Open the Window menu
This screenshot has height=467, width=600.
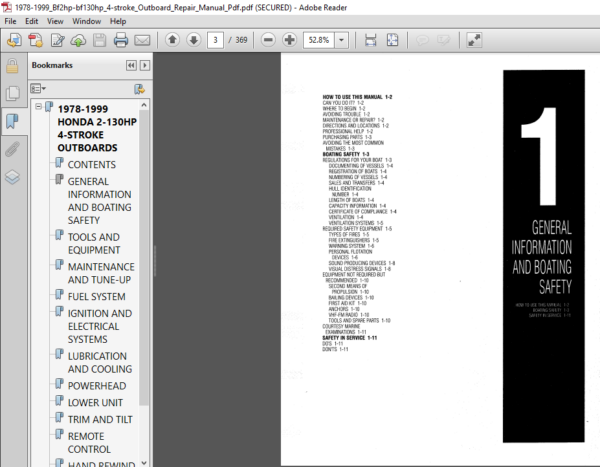coord(87,21)
